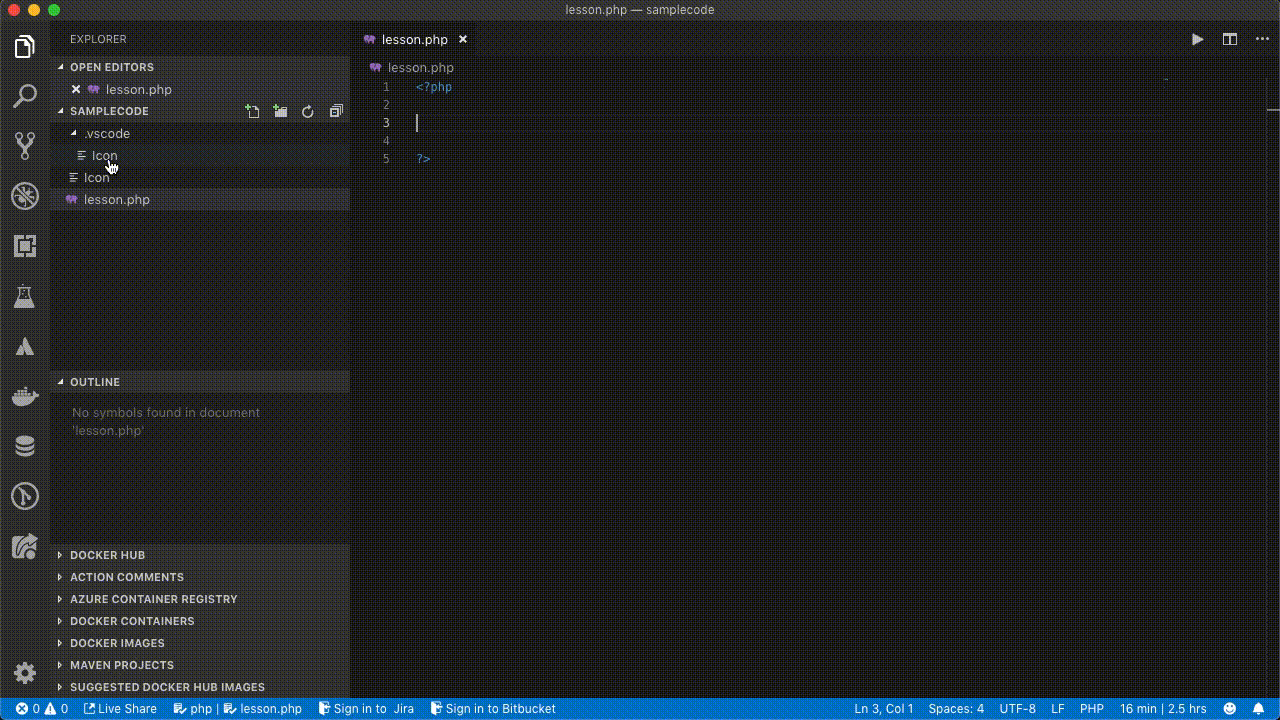Open the editor More Actions ellipsis
The image size is (1280, 720).
pyautogui.click(x=1261, y=39)
